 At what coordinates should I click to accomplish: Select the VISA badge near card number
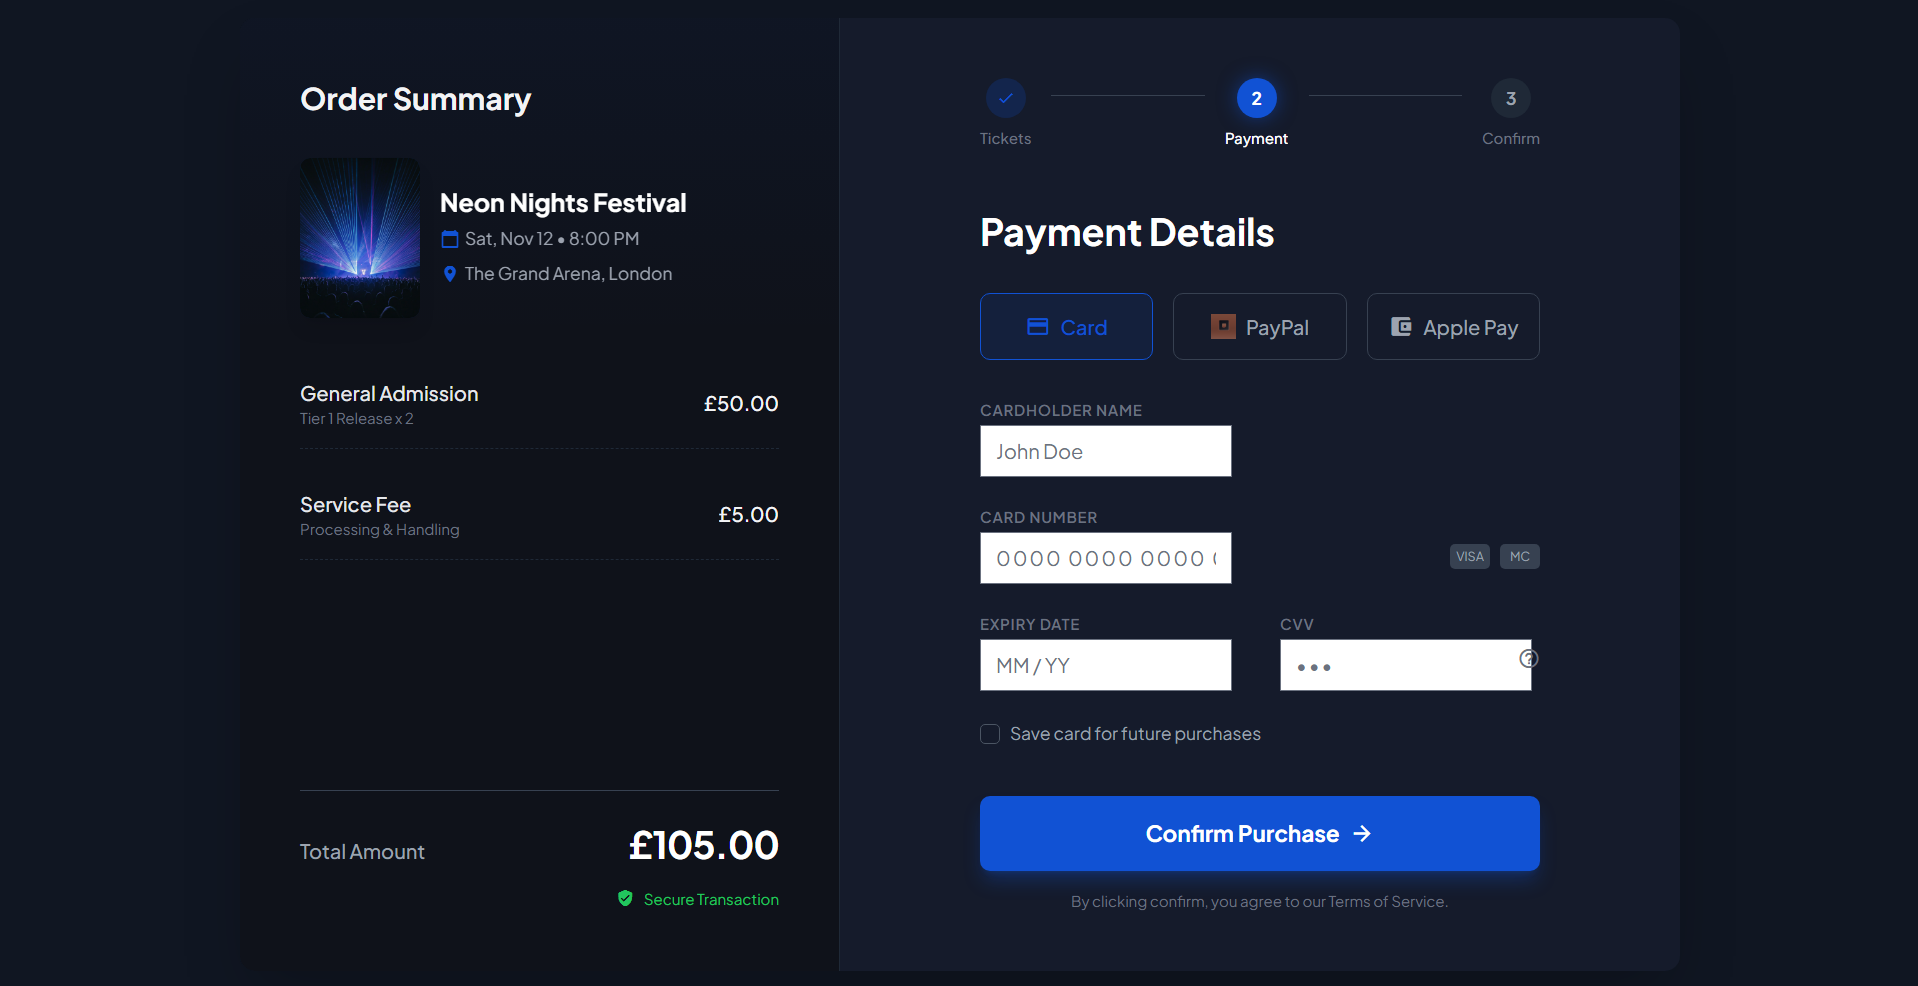1469,556
